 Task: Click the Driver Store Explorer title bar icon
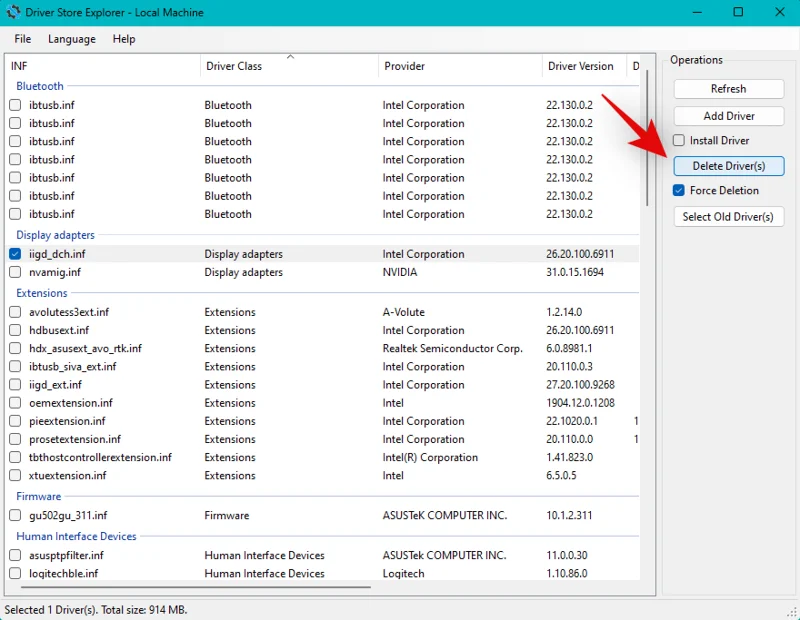(12, 12)
